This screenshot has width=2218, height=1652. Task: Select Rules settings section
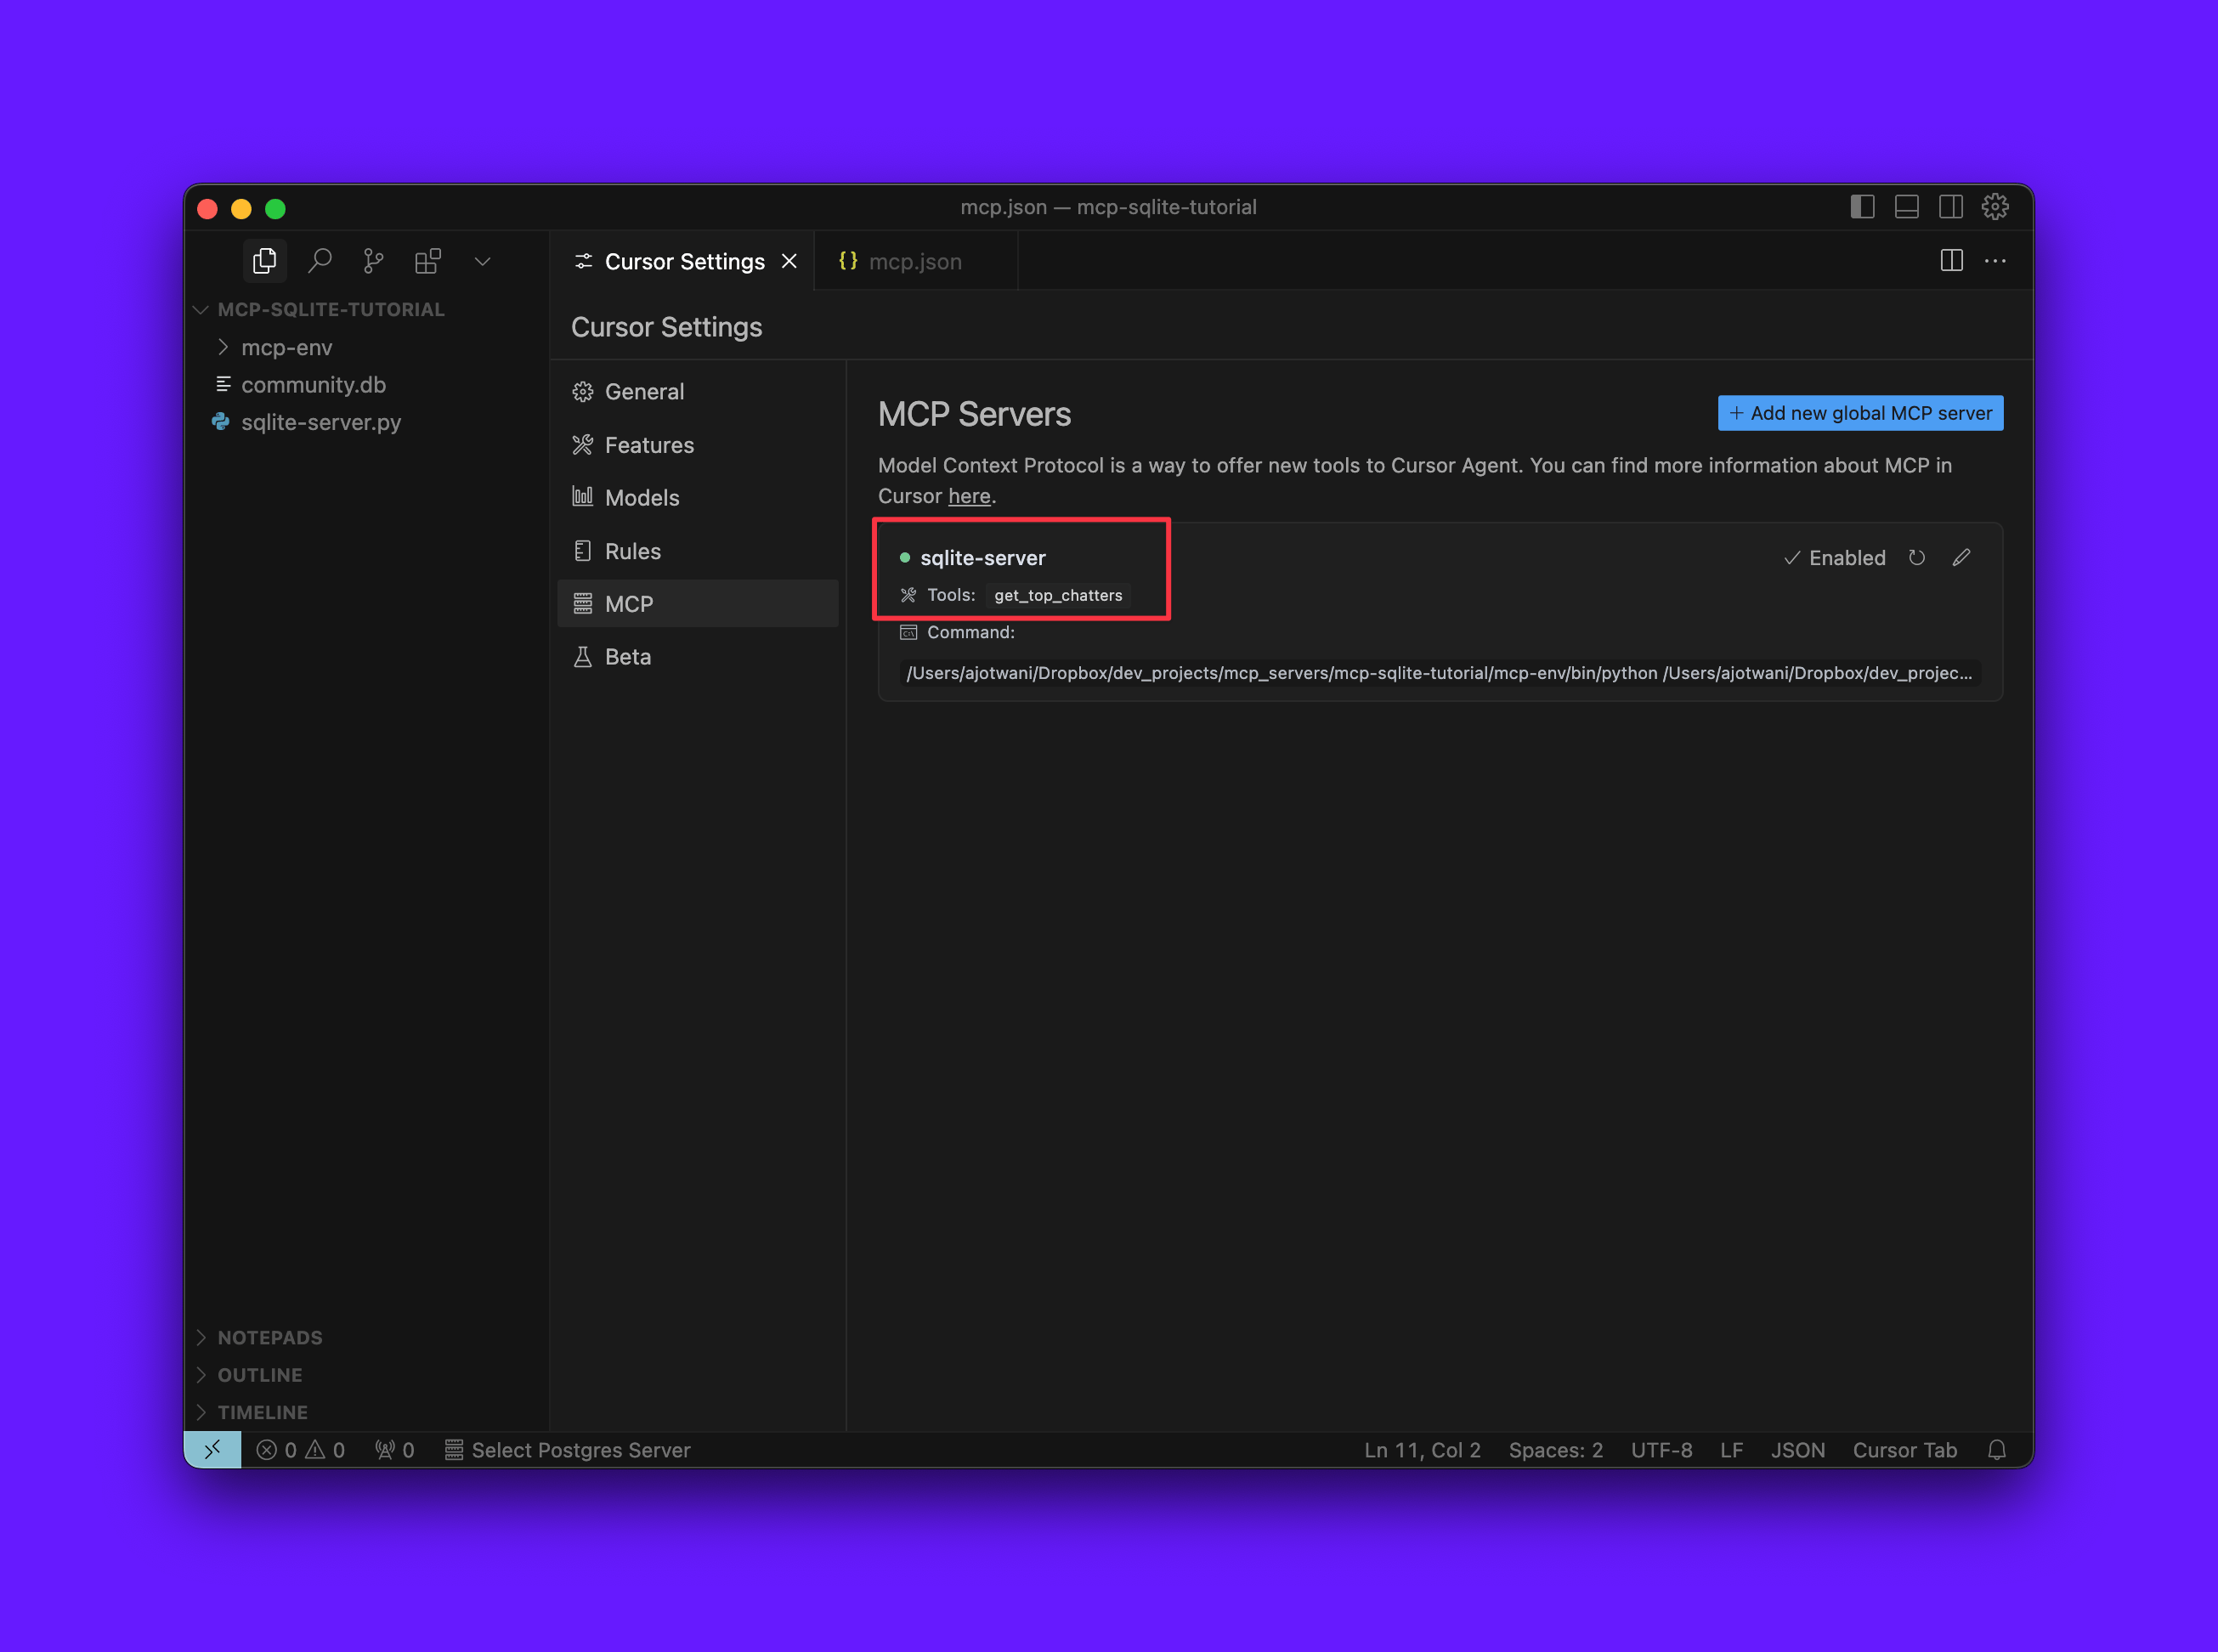tap(698, 551)
